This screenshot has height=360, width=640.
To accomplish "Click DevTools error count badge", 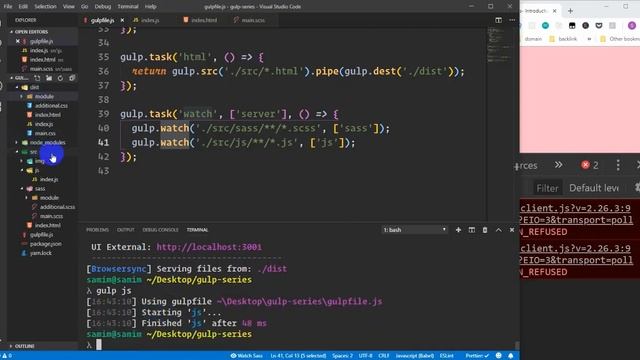I will click(590, 165).
